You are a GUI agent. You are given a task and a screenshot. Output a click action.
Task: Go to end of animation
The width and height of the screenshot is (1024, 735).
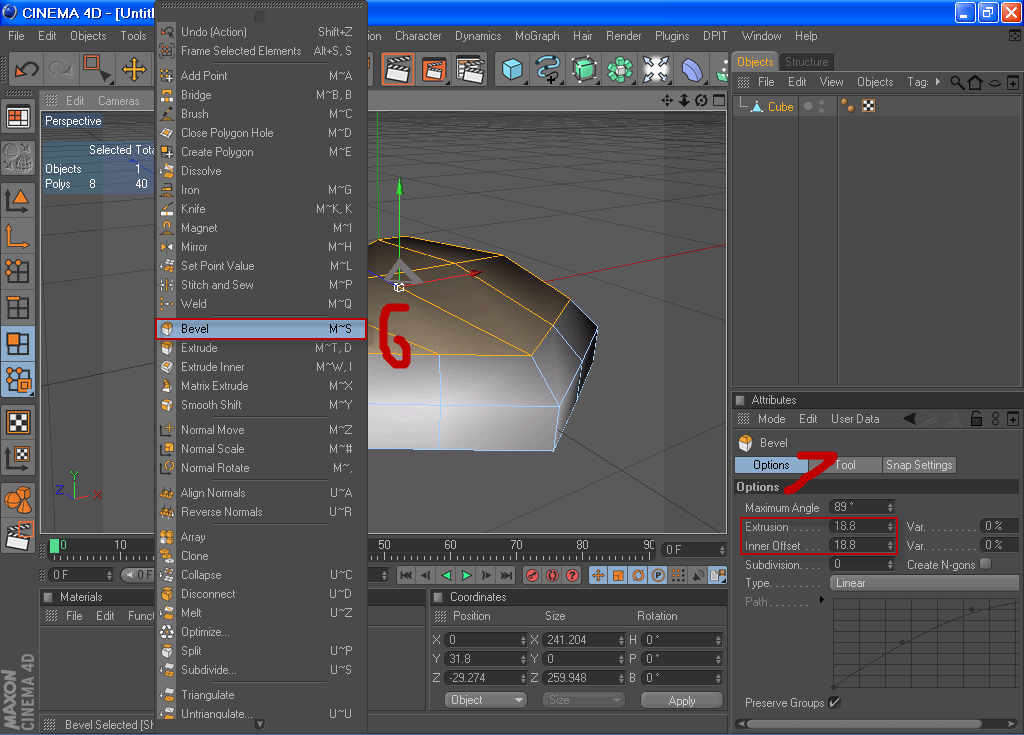click(x=507, y=576)
